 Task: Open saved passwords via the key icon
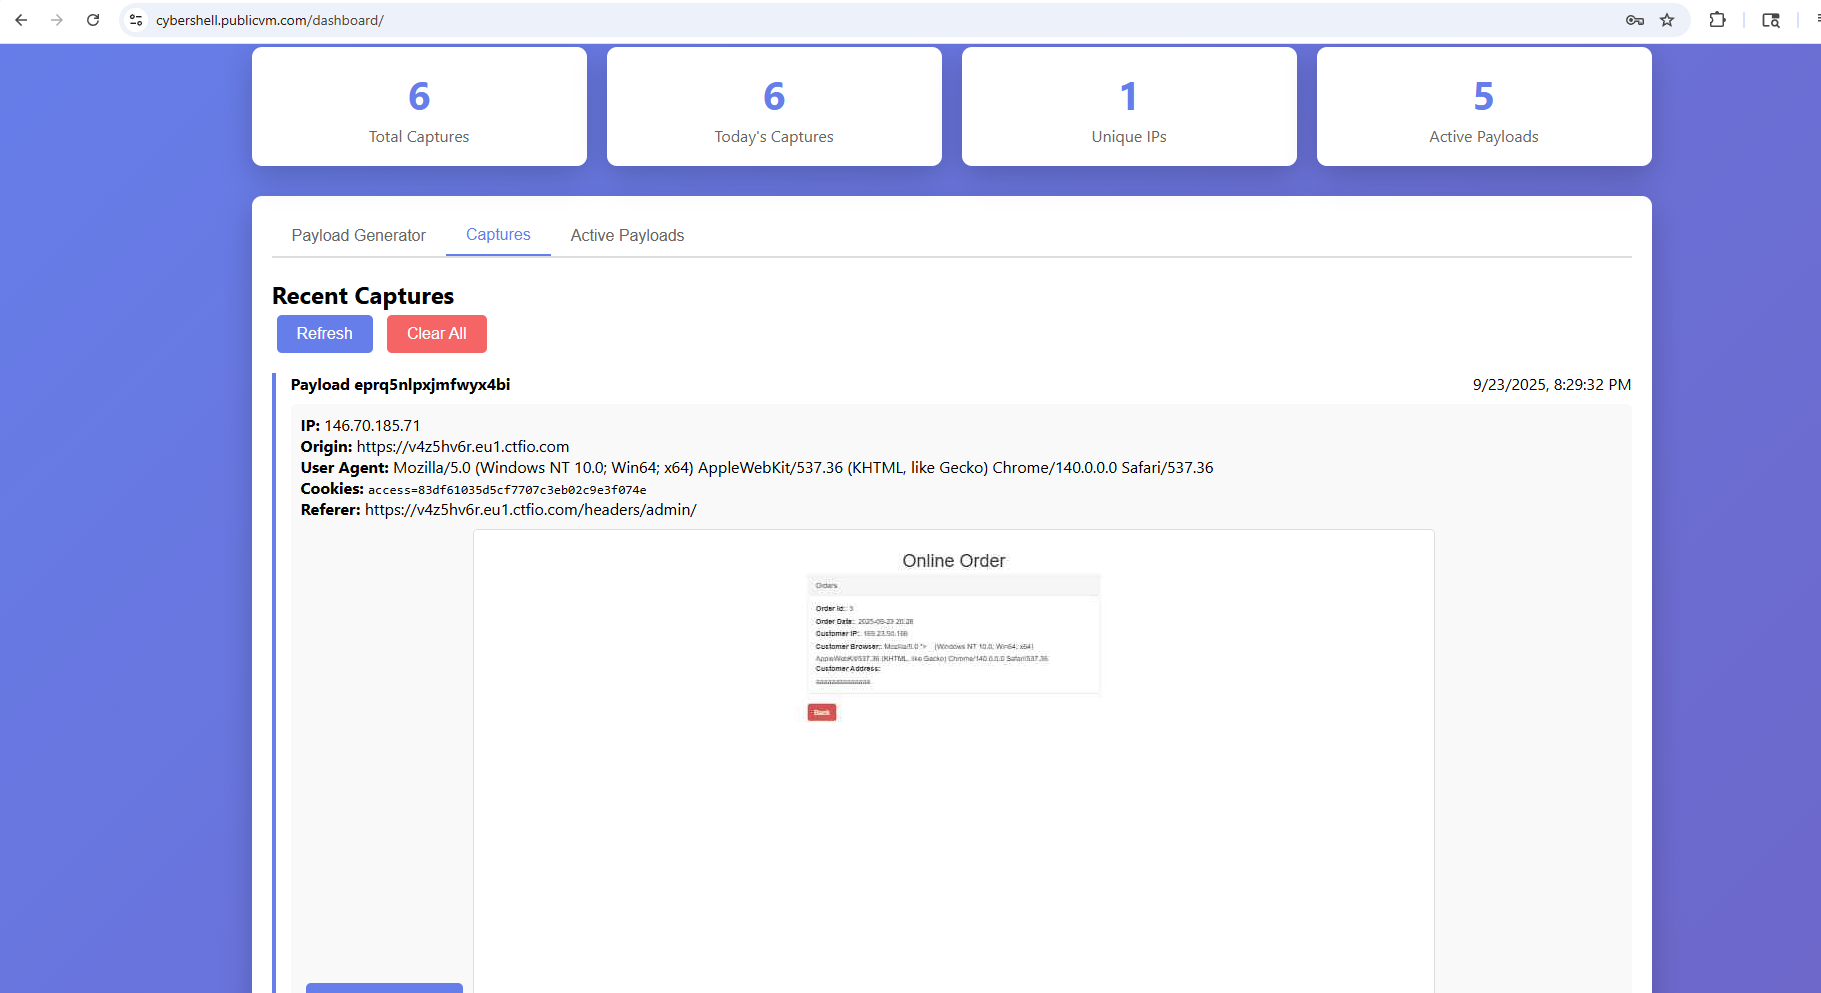(1633, 20)
